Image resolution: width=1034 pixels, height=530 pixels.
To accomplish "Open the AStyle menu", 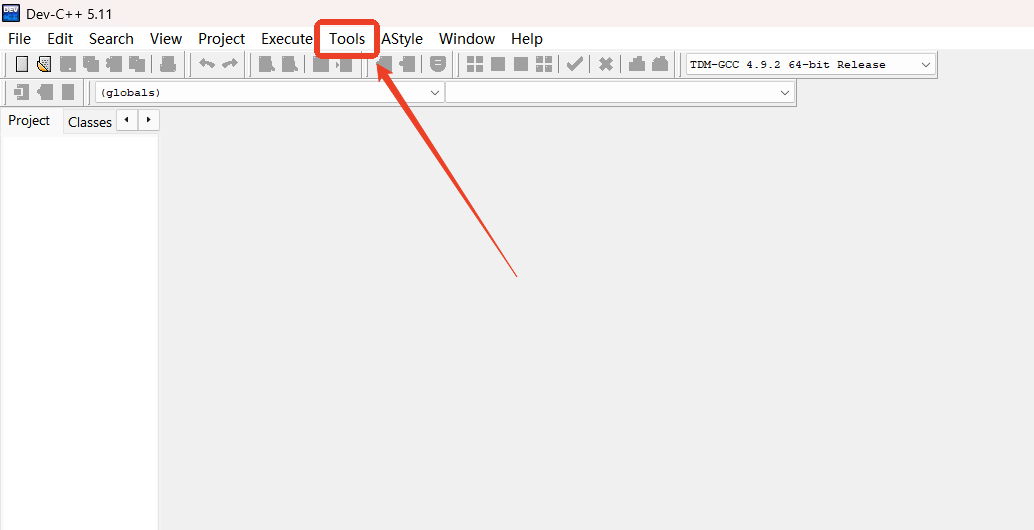I will pos(402,39).
